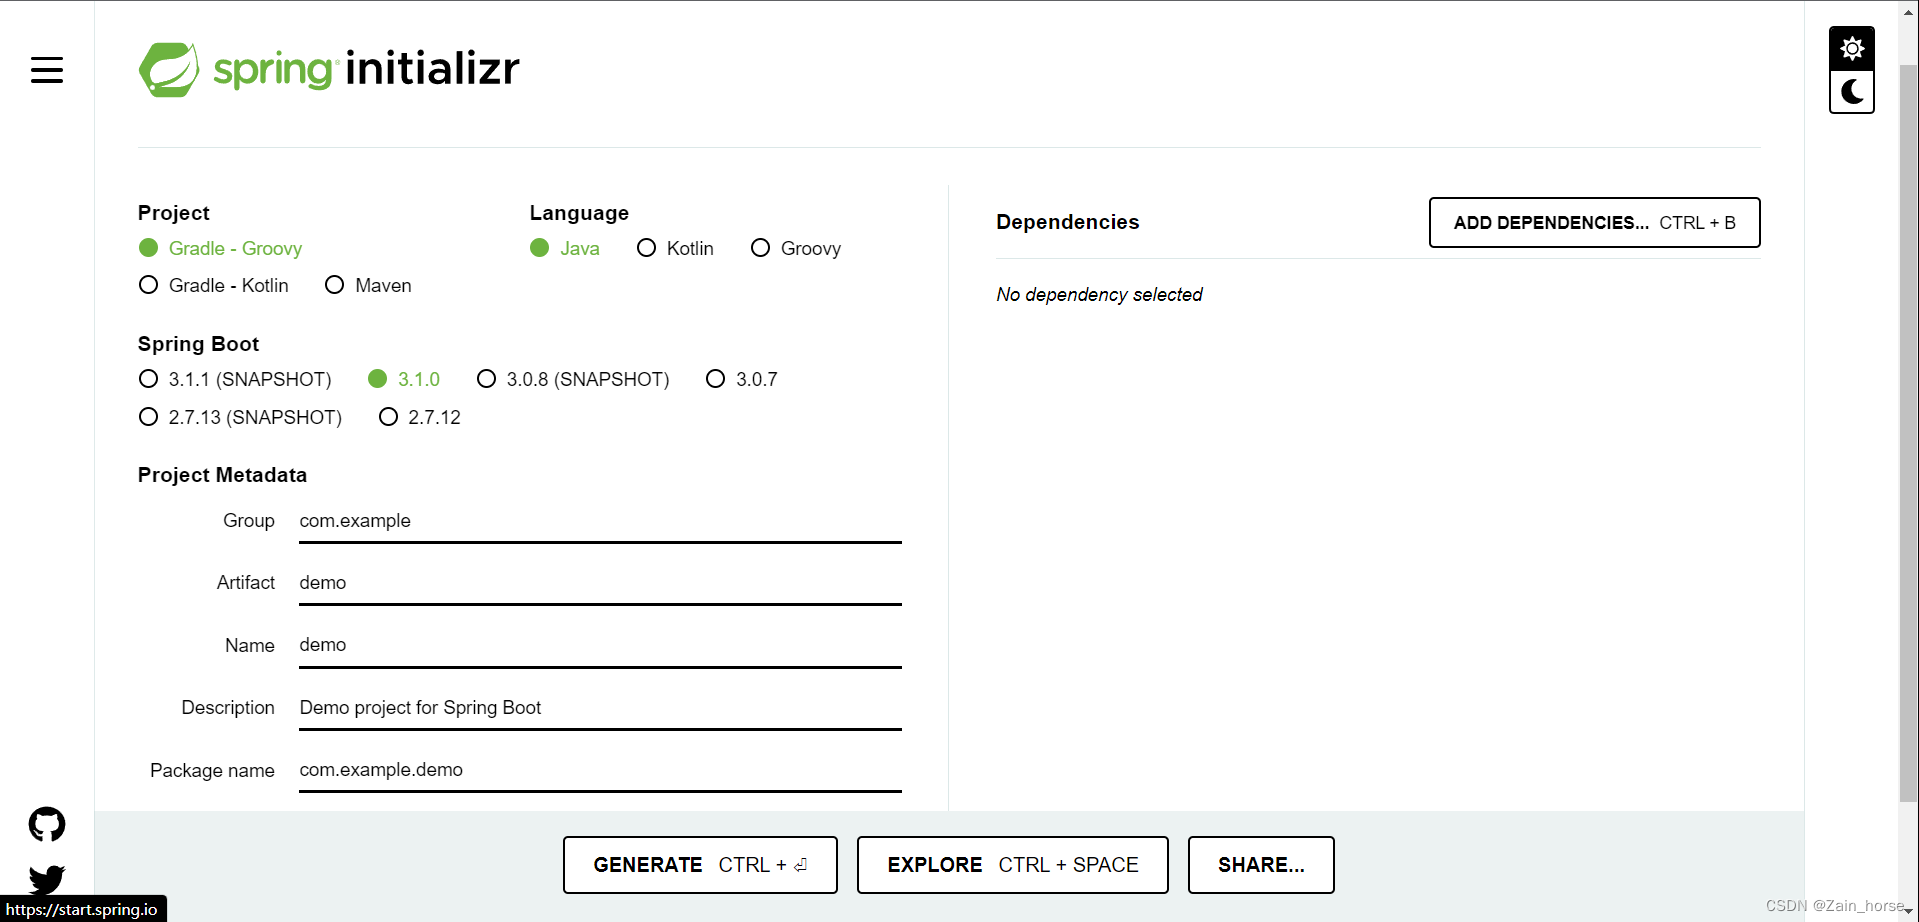Switch to light theme sun icon
The image size is (1919, 922).
point(1852,48)
